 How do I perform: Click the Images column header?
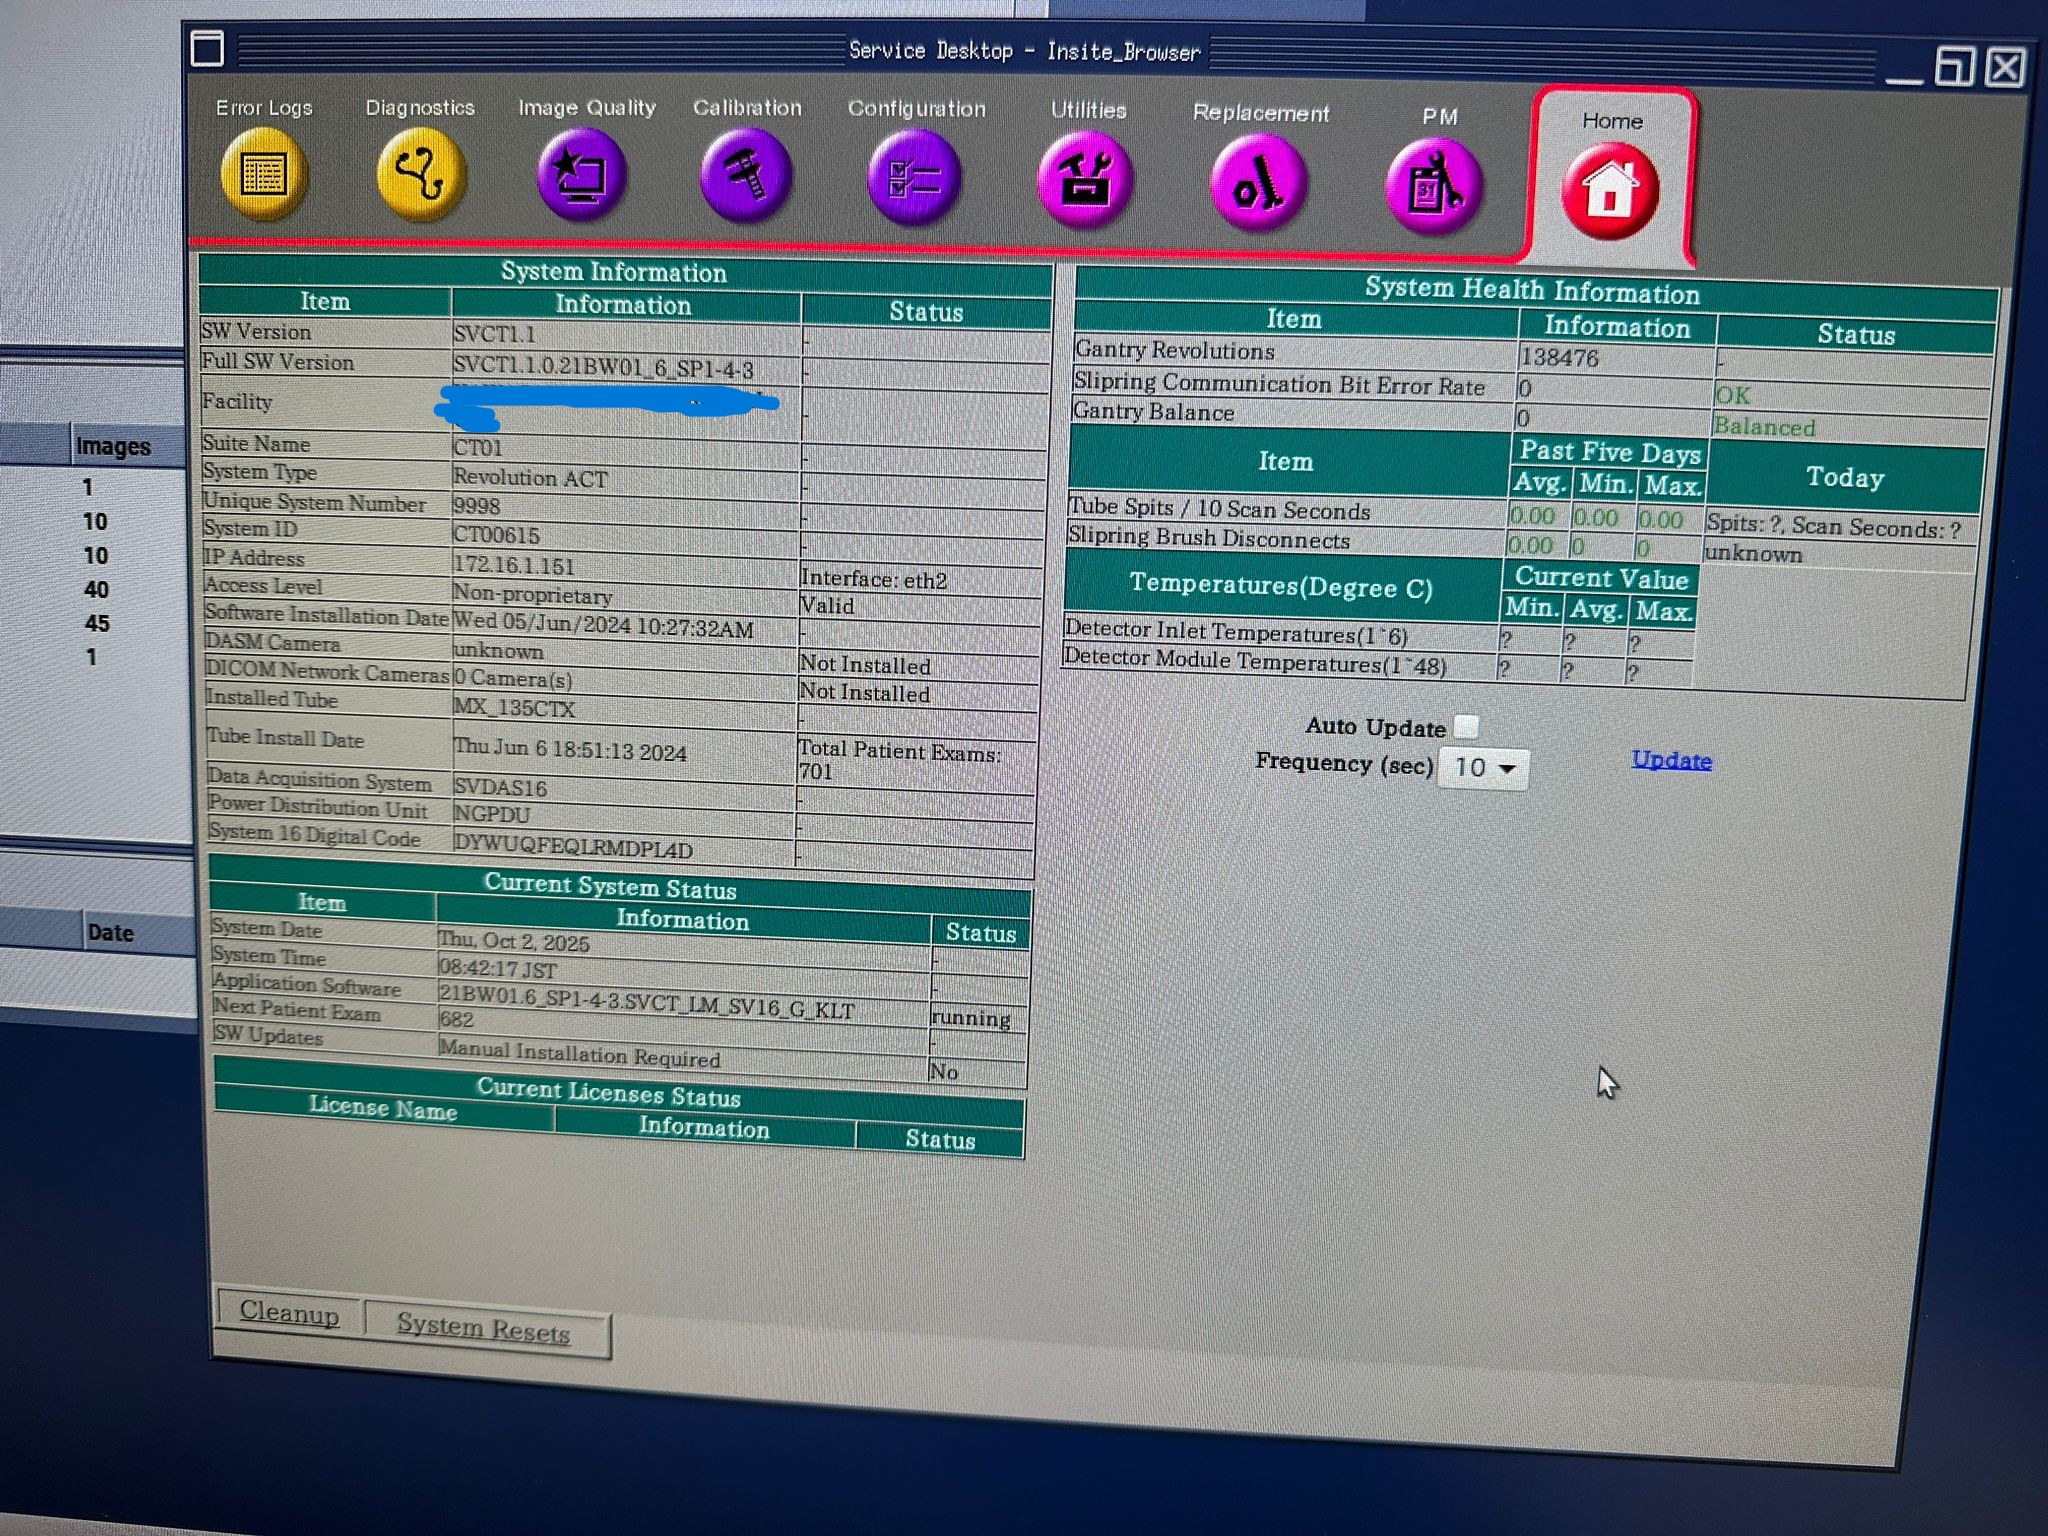113,446
